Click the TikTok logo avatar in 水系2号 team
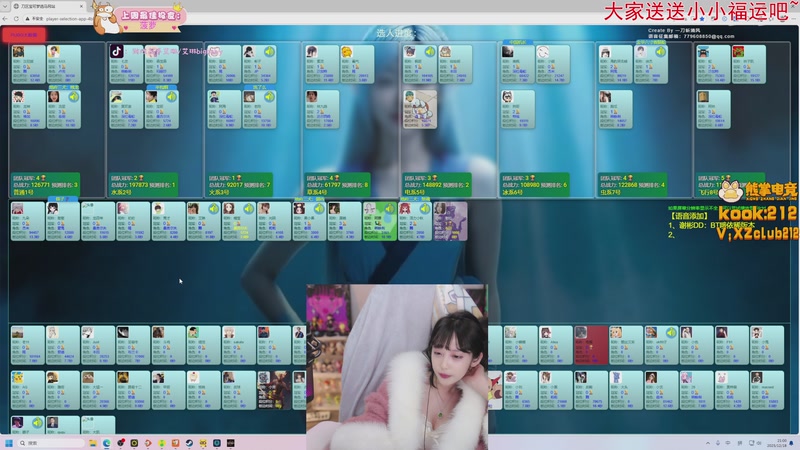 click(116, 52)
